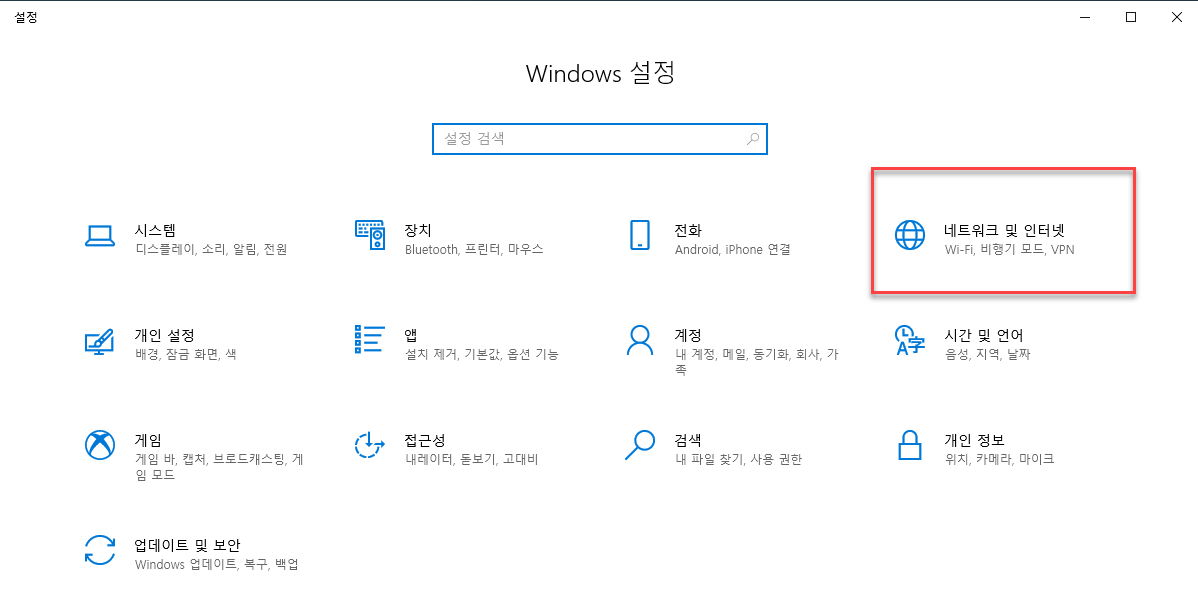Click the '설치 제거, 기본값, 옵션 기능' description

tap(481, 354)
